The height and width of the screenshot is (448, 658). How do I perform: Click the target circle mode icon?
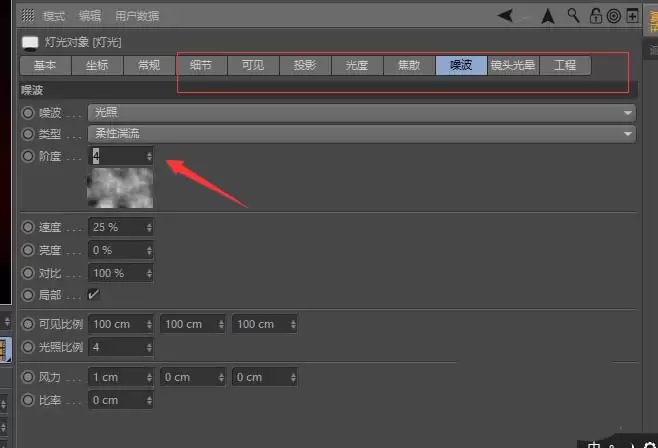point(613,16)
